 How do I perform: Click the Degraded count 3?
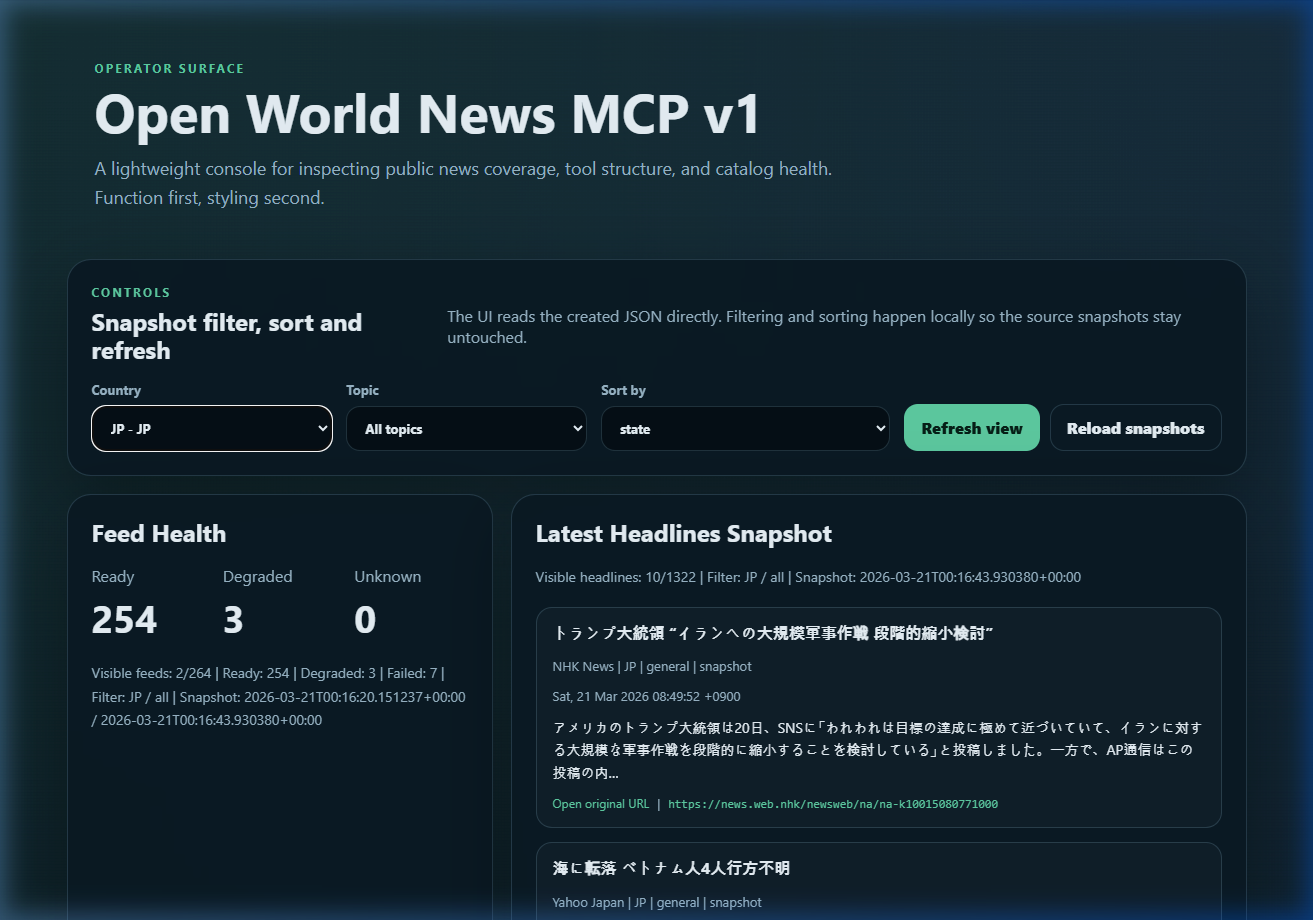(x=233, y=620)
